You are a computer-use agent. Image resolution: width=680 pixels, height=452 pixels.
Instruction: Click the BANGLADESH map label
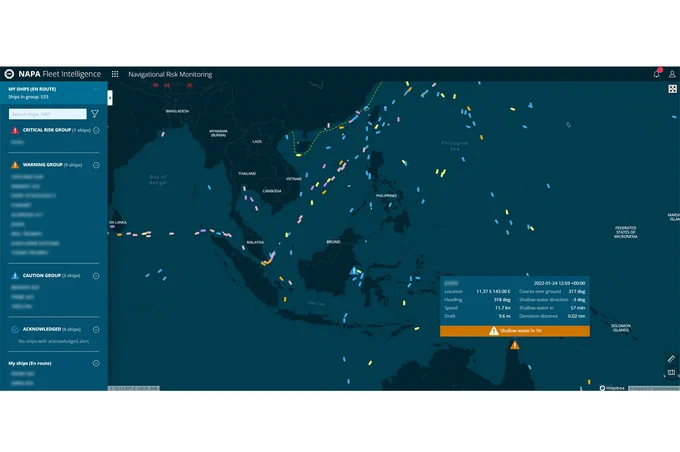(177, 111)
